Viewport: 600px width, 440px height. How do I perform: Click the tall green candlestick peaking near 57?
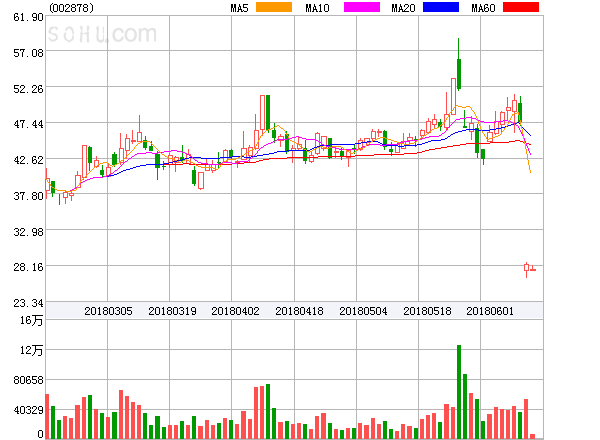[x=459, y=65]
